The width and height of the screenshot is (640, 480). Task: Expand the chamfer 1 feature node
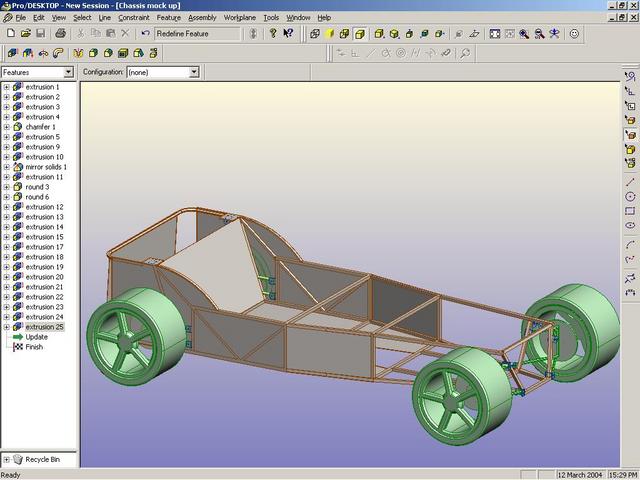(x=7, y=127)
